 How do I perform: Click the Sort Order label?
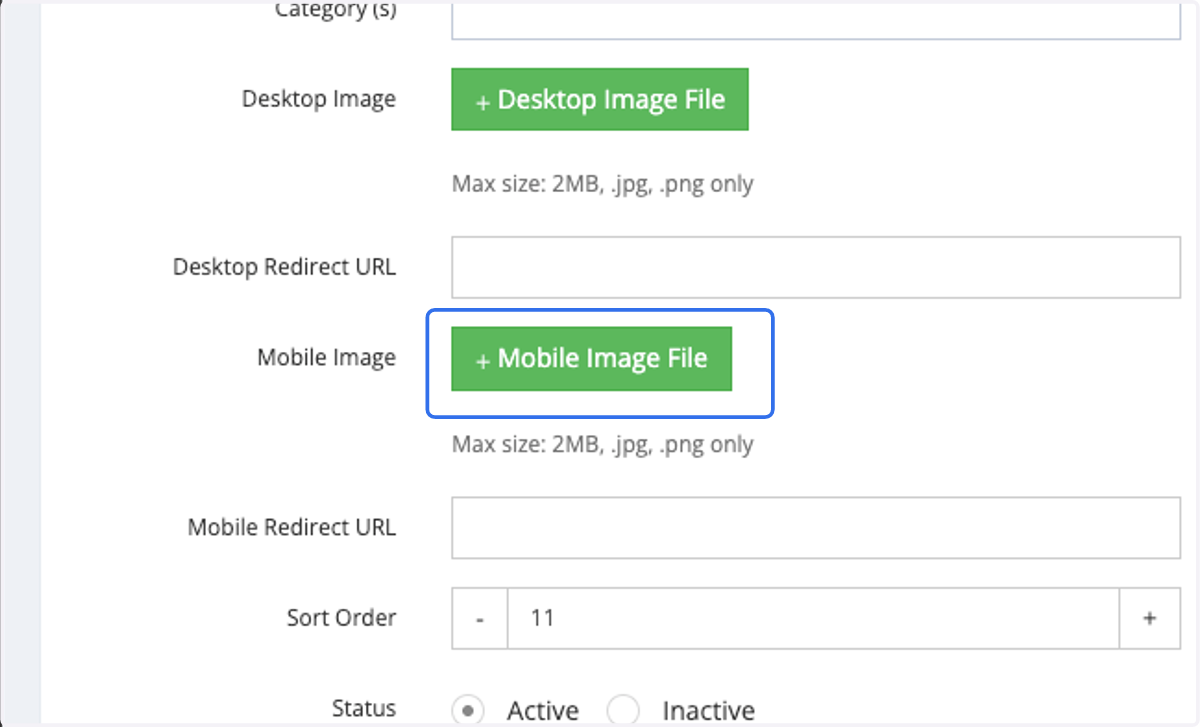(341, 618)
